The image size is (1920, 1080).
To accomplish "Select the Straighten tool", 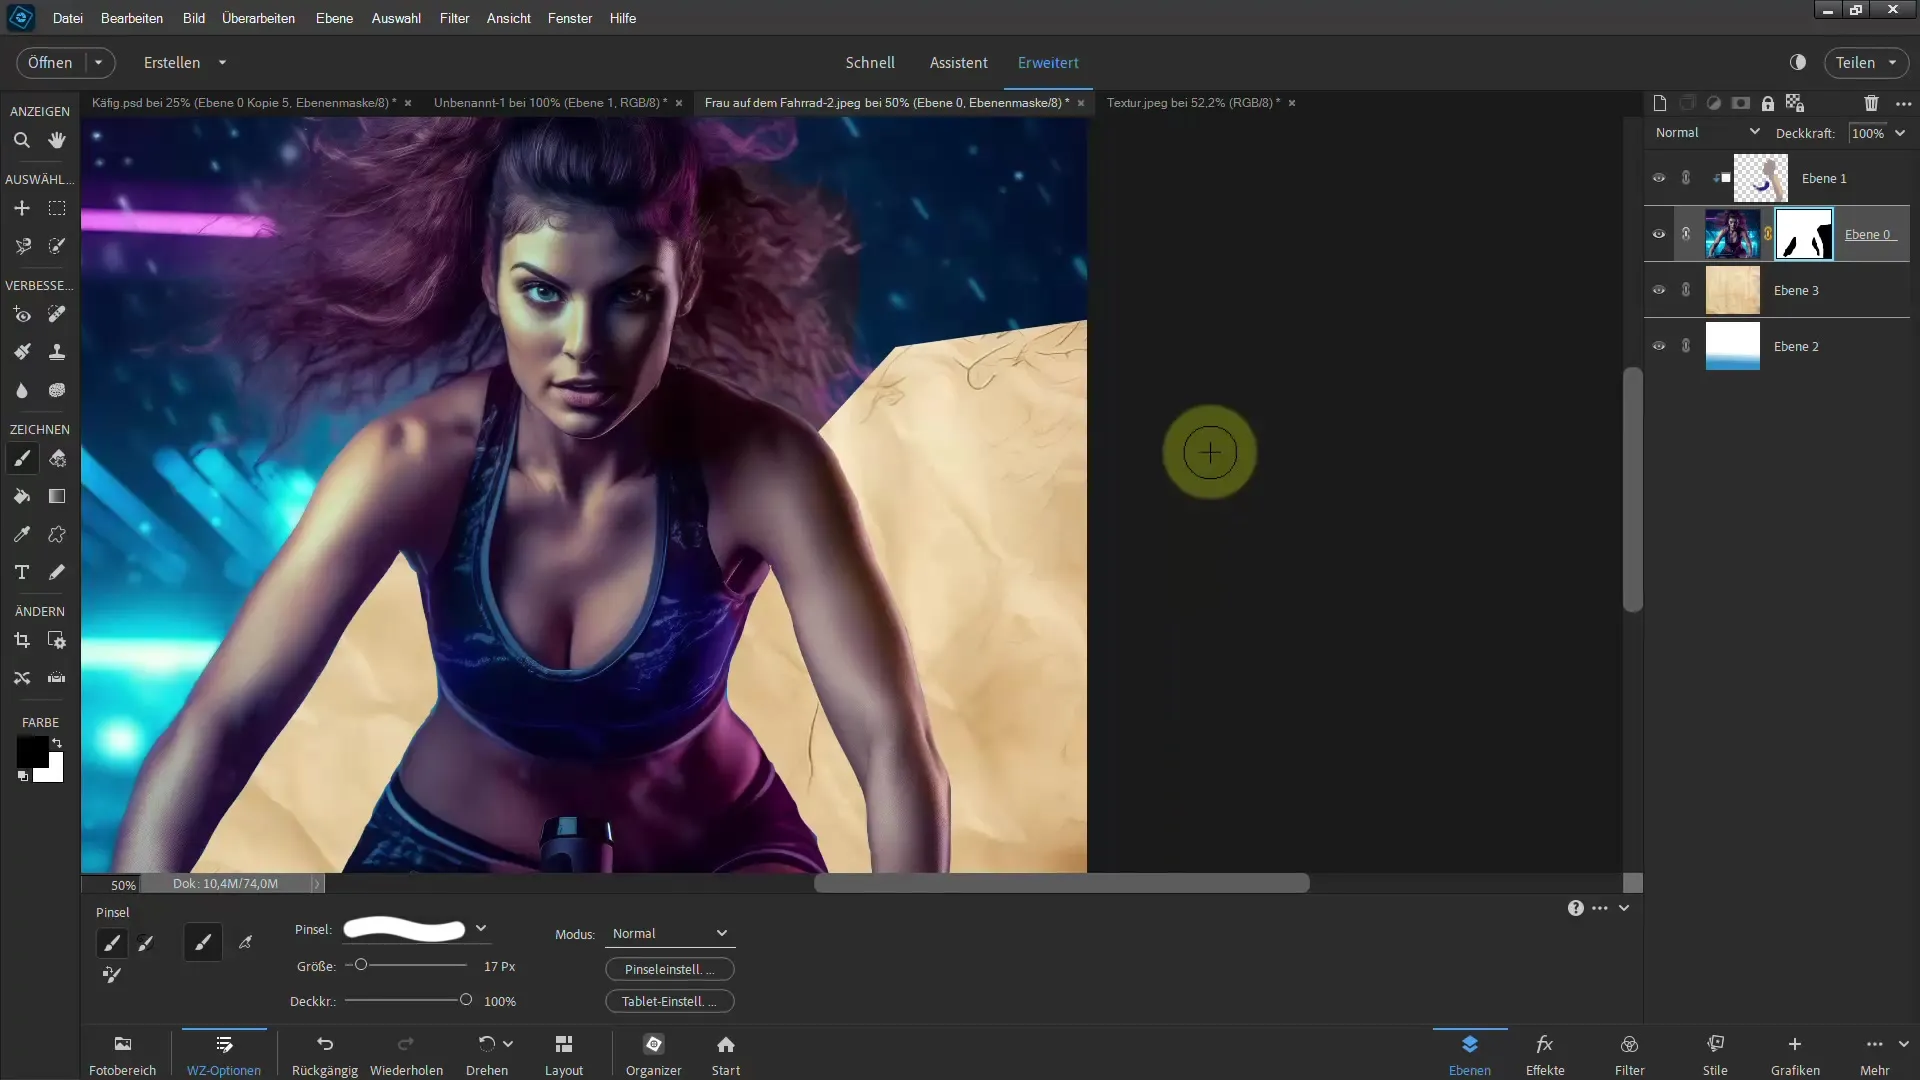I will click(57, 678).
